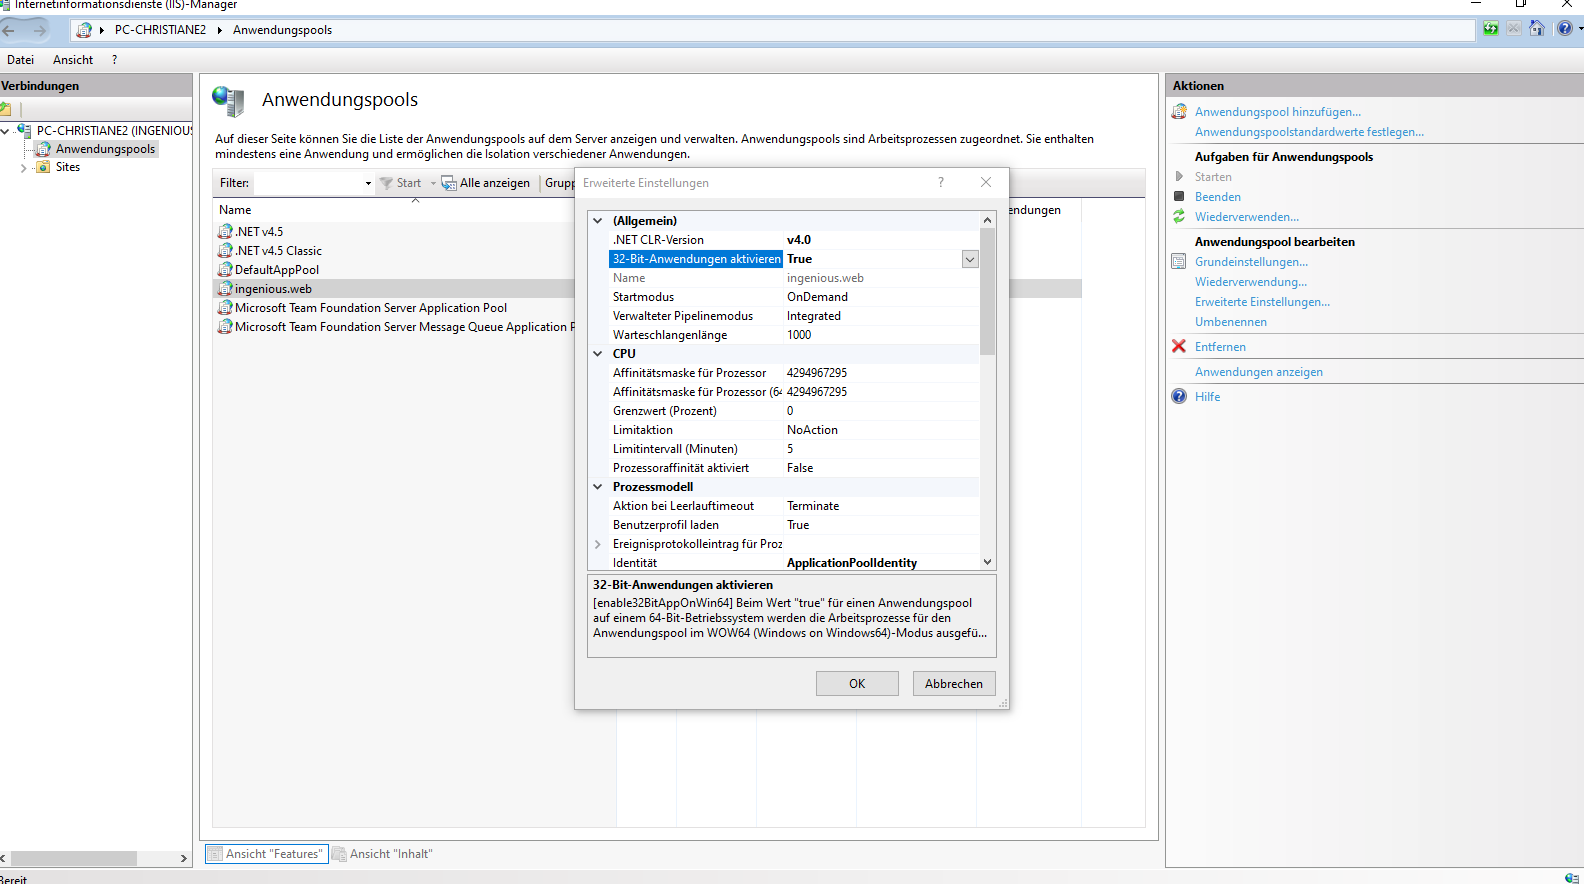Click the .NET v4.5 Classic pool icon

point(225,250)
